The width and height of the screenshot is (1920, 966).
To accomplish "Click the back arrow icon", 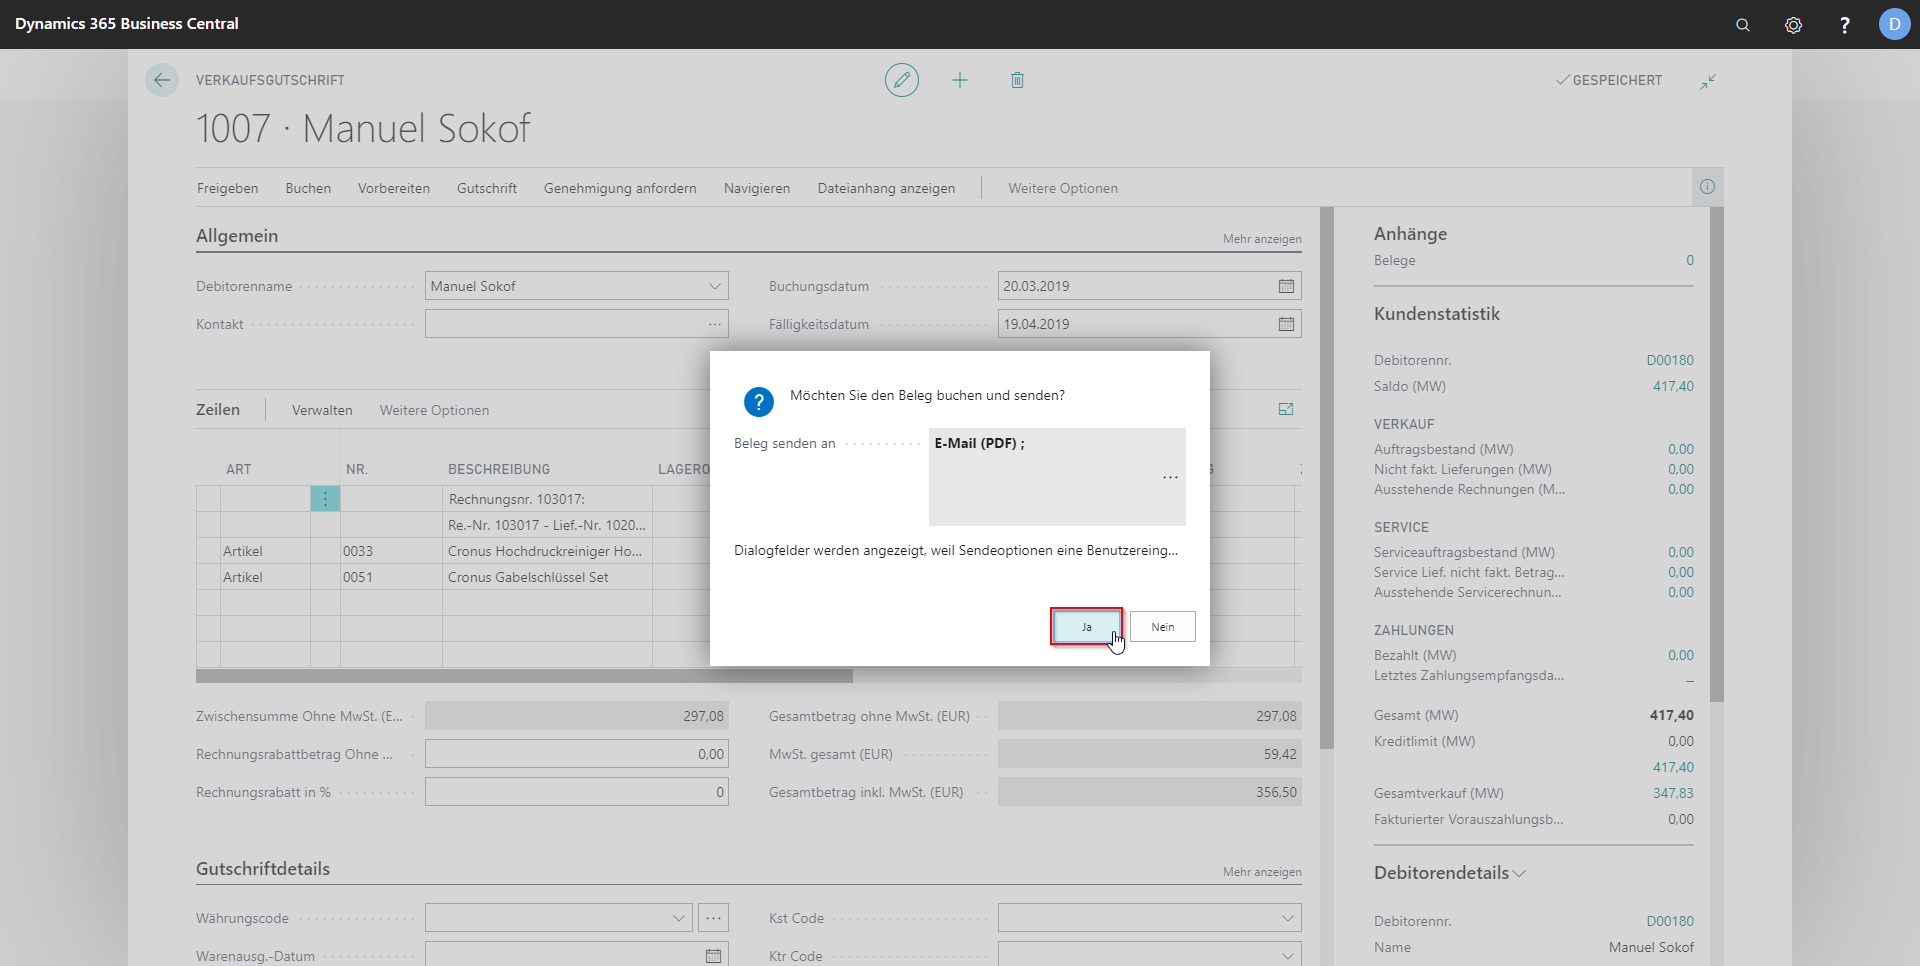I will [162, 80].
